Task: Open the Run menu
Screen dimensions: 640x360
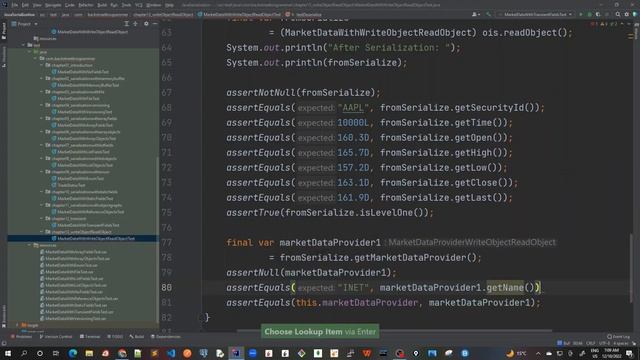Action: click(114, 5)
